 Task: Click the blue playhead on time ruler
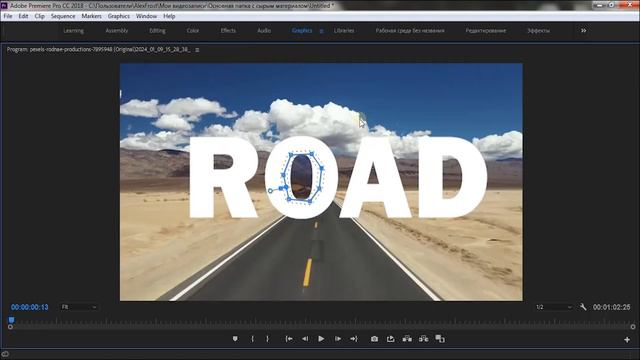11,320
